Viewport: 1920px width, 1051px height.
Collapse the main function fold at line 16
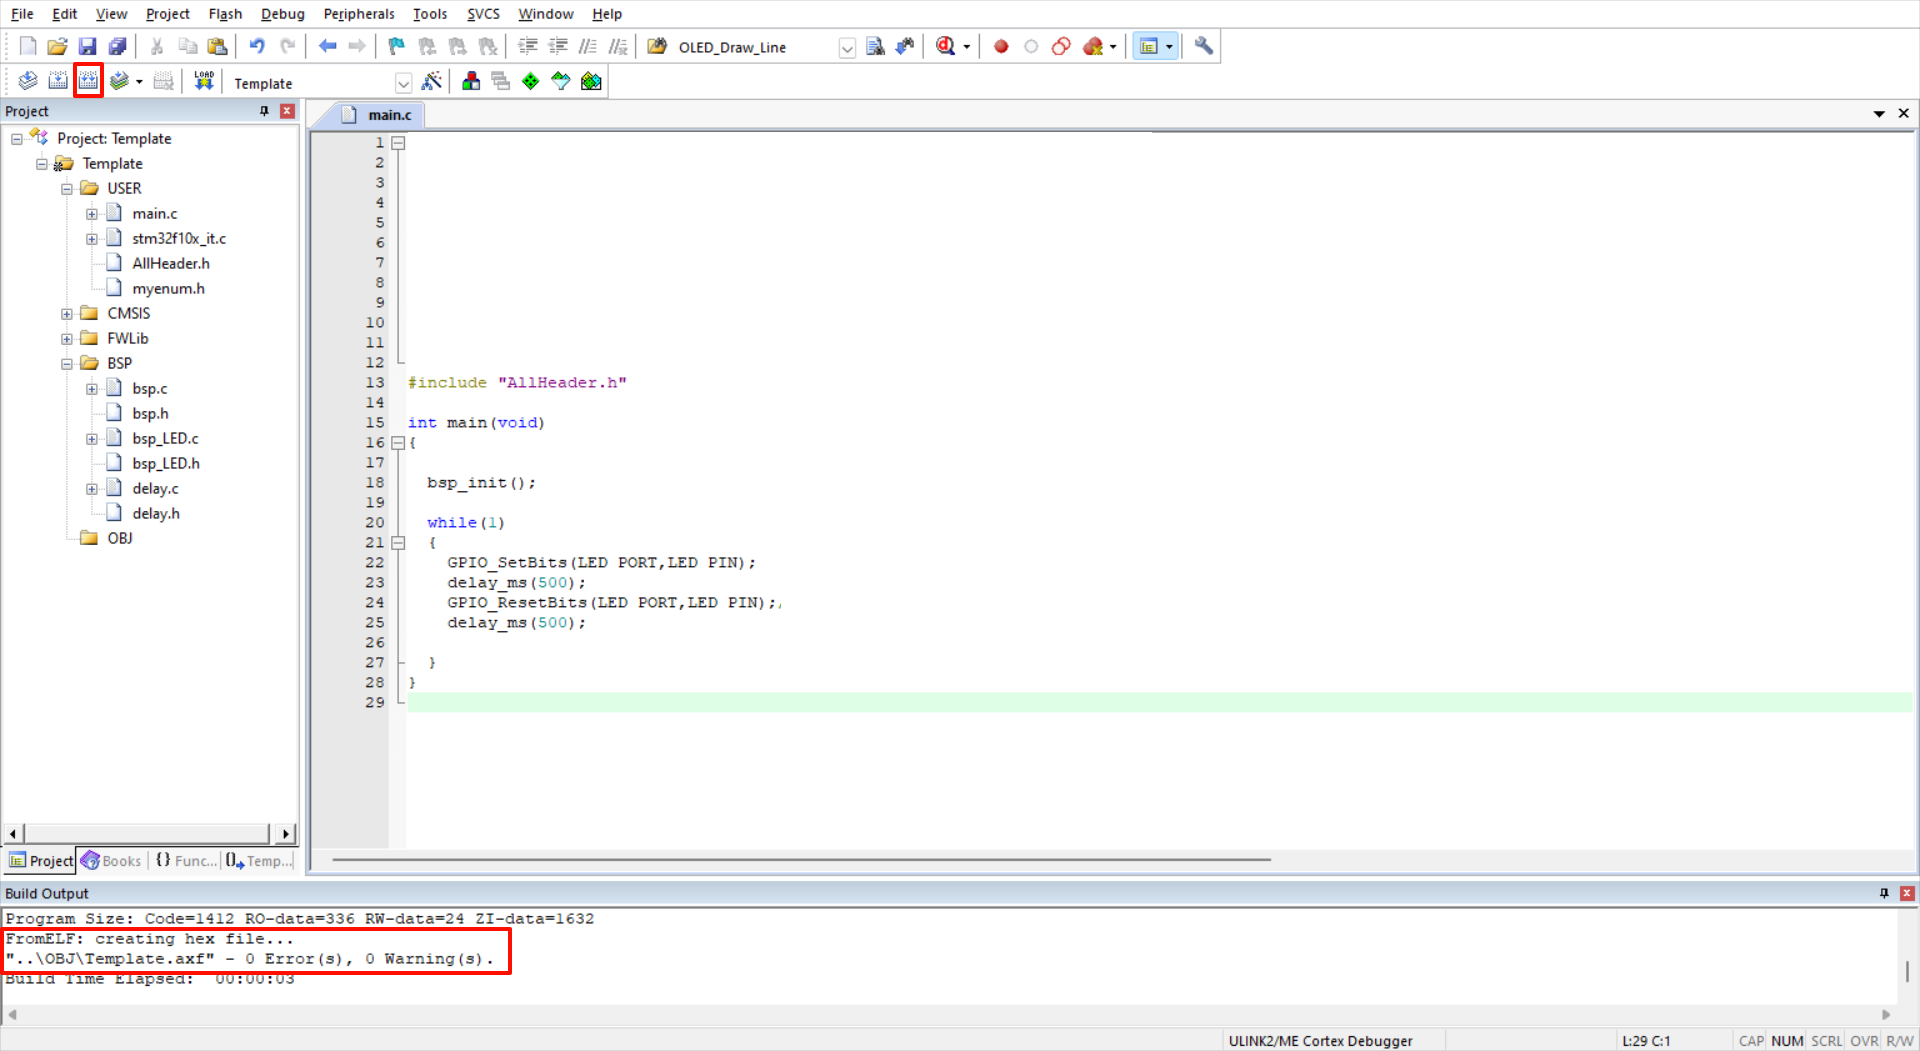(398, 443)
